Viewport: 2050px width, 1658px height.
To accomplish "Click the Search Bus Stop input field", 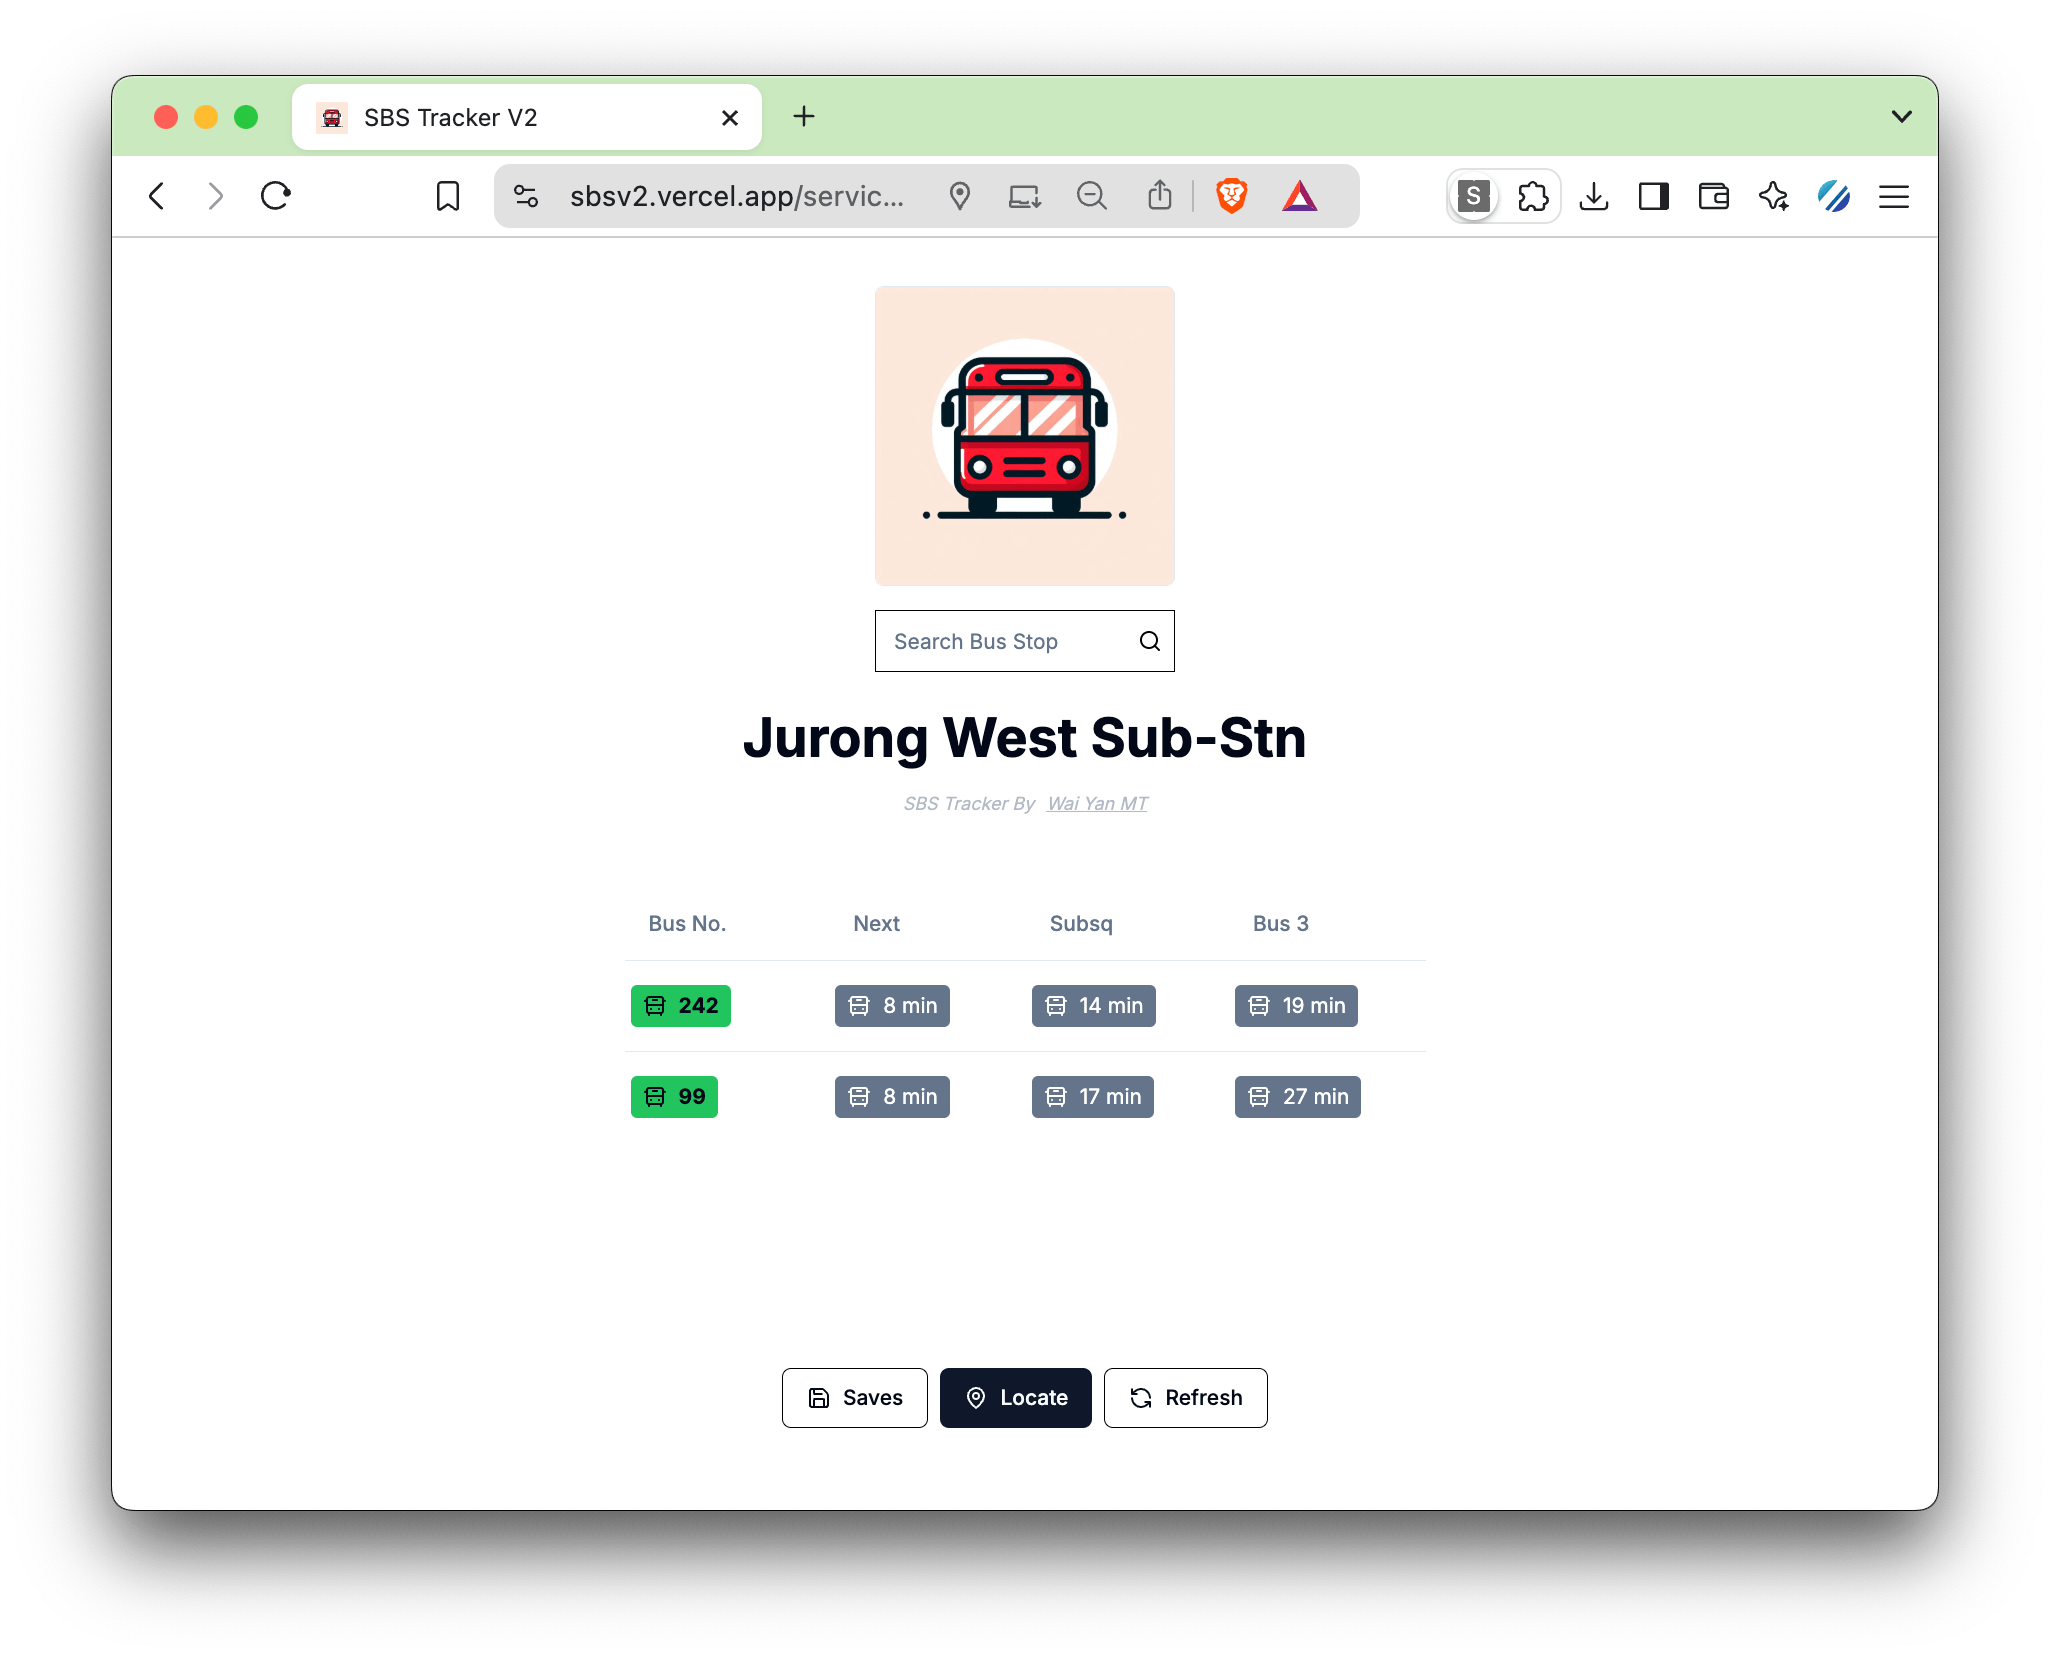I will click(1023, 640).
